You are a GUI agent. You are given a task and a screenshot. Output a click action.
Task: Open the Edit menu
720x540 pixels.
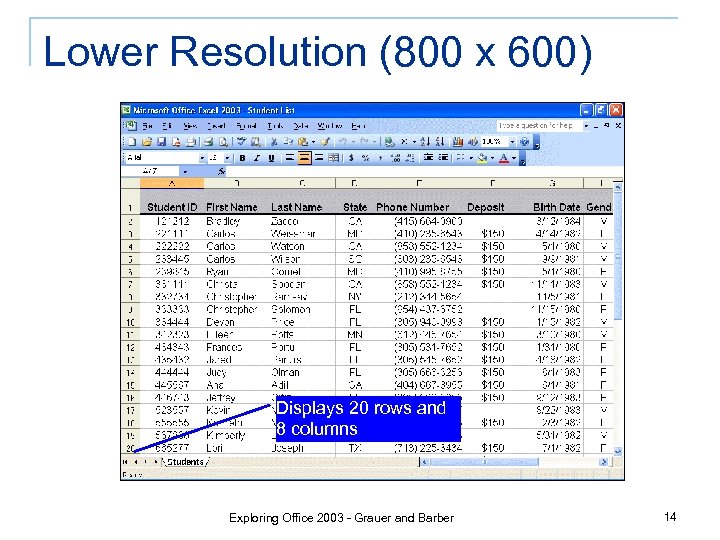pos(167,126)
